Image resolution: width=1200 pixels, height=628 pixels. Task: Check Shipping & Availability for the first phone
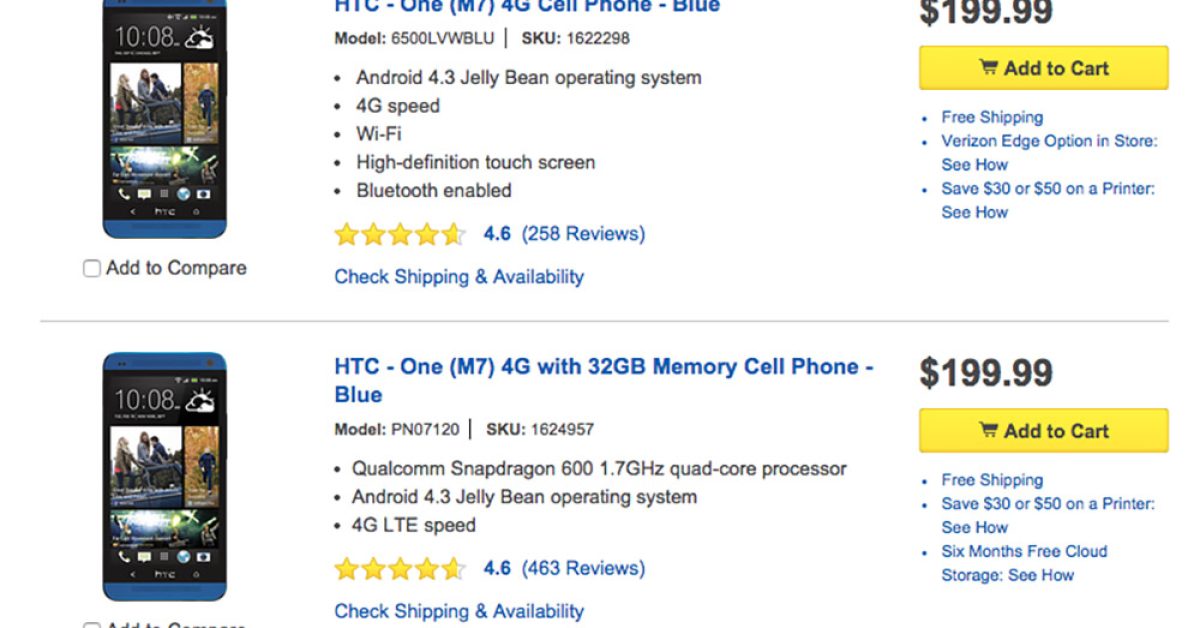click(459, 277)
